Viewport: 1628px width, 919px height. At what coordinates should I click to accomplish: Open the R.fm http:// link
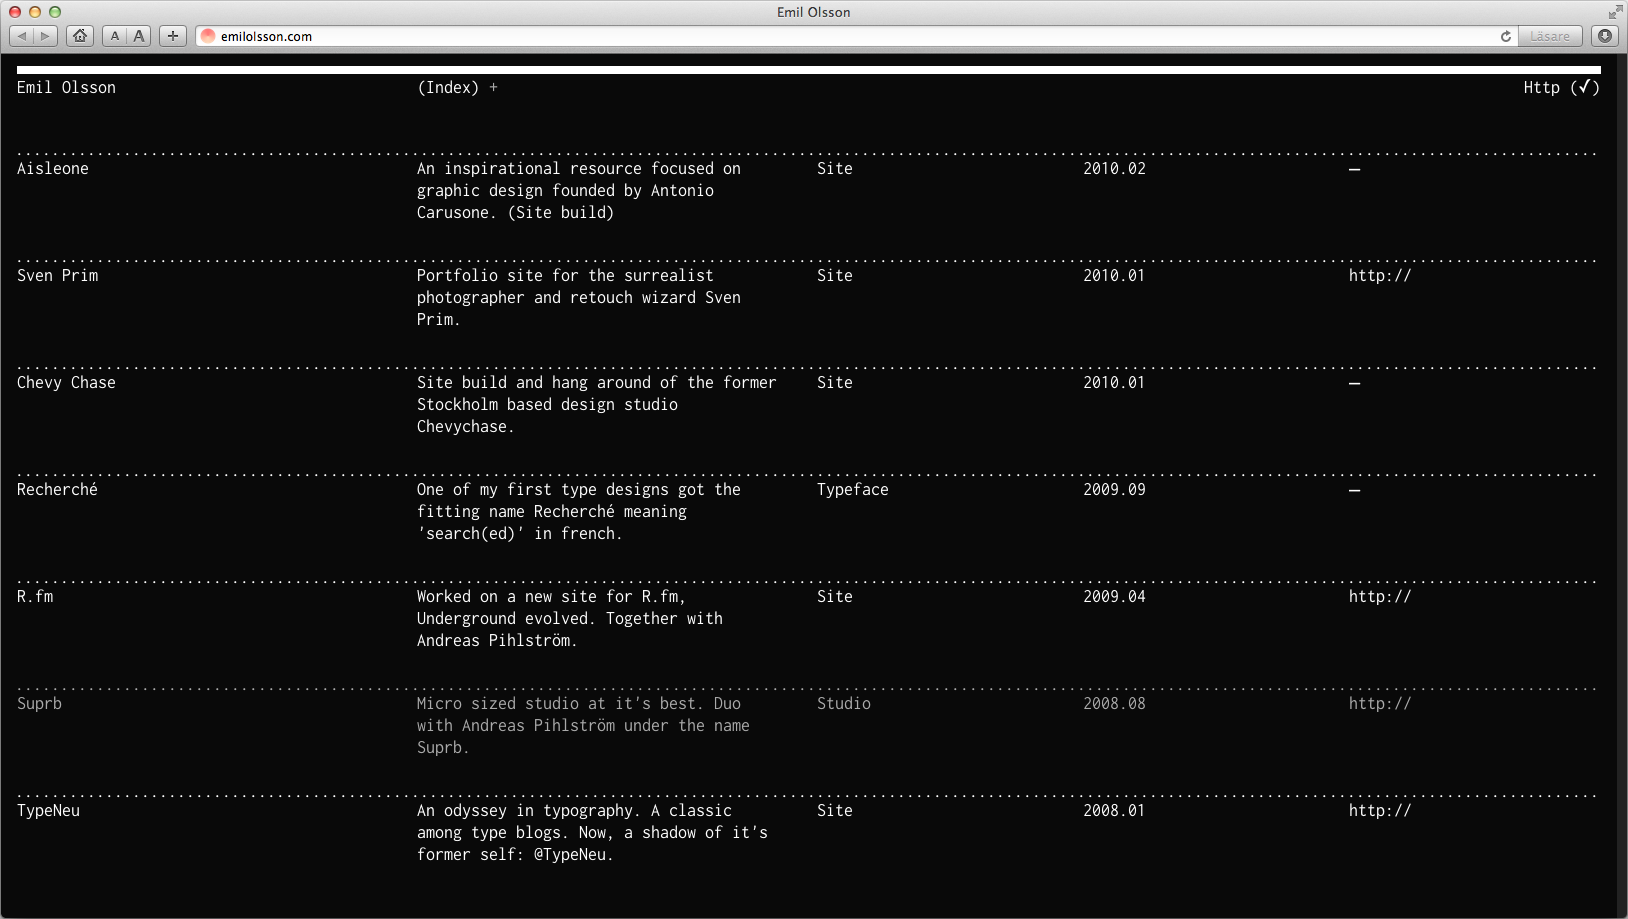[1379, 597]
